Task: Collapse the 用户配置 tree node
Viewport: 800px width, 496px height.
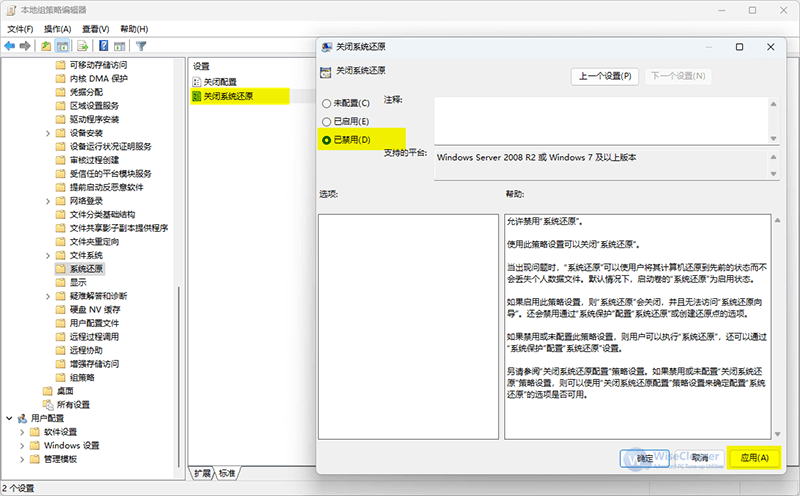Action: [x=10, y=418]
